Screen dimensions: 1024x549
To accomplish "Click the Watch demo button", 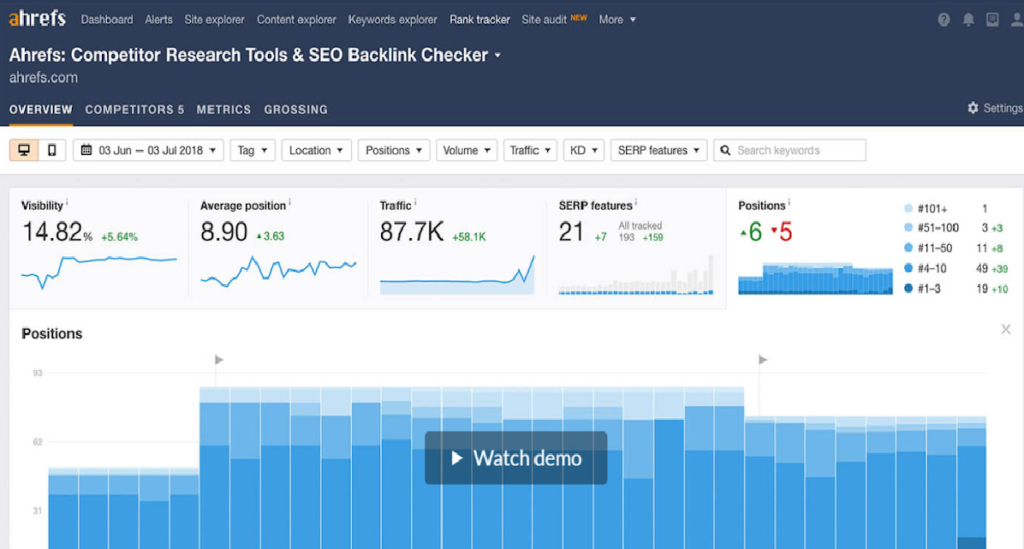I will point(516,458).
